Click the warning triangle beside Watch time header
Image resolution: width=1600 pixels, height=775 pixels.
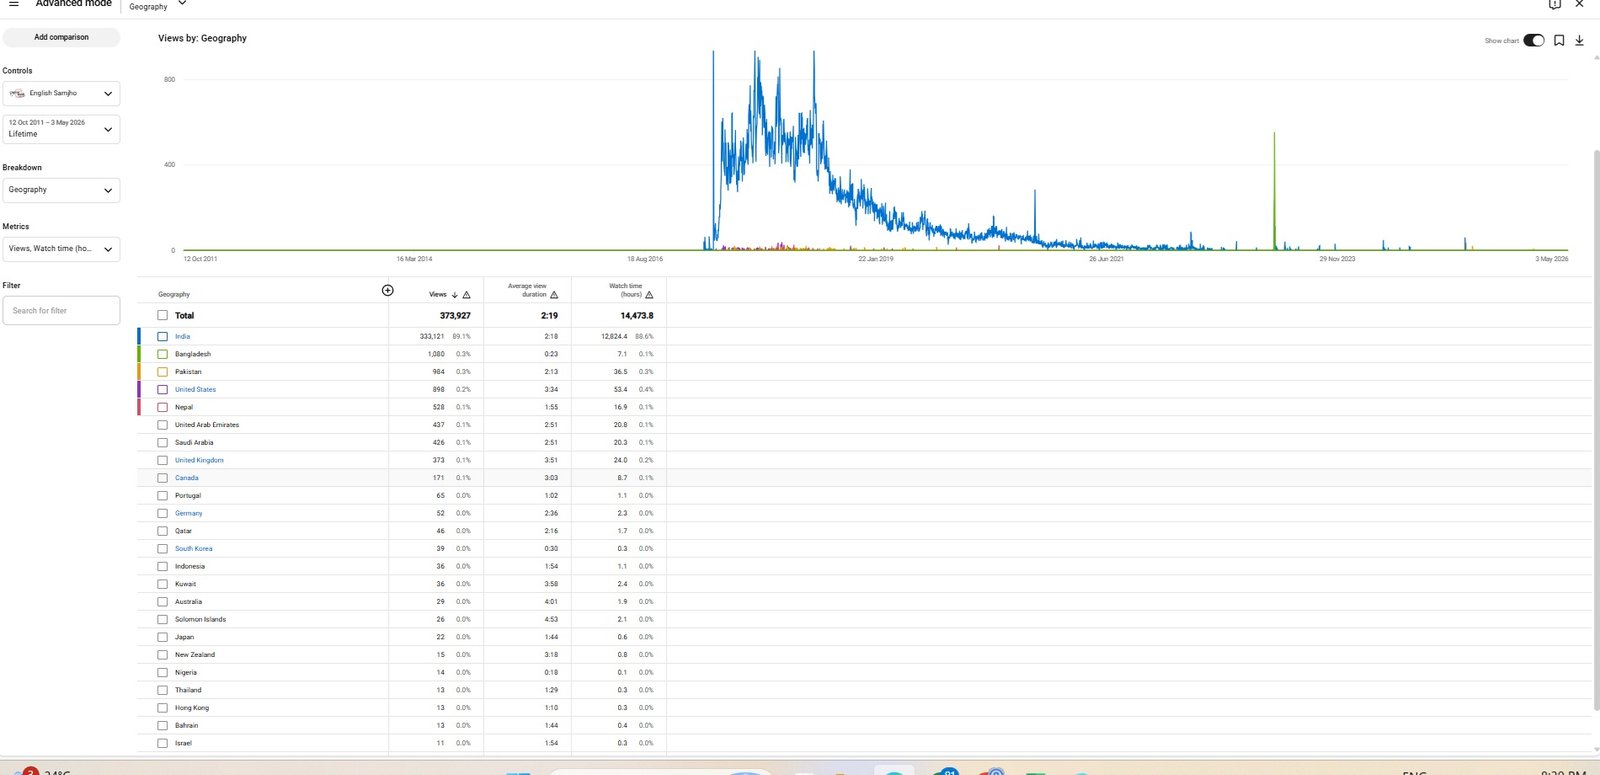pyautogui.click(x=649, y=295)
